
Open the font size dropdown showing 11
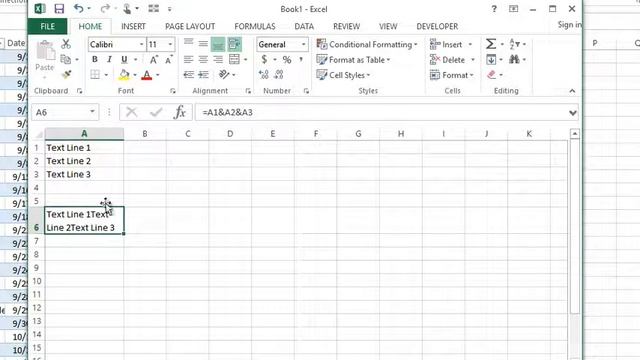[x=170, y=44]
